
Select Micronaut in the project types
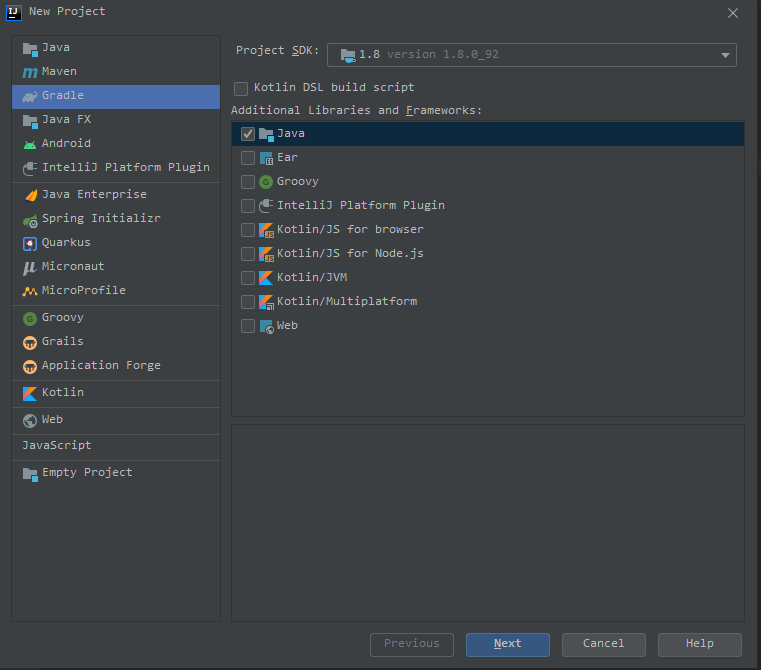[x=116, y=267]
